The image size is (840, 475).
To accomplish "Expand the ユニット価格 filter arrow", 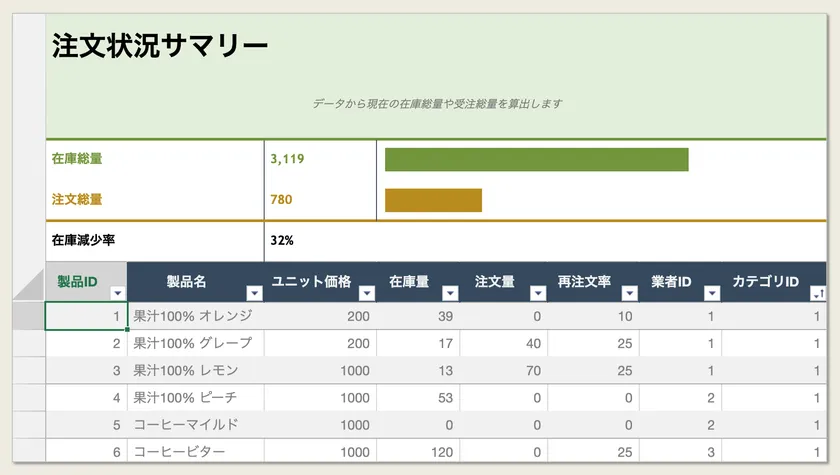I will click(x=367, y=293).
